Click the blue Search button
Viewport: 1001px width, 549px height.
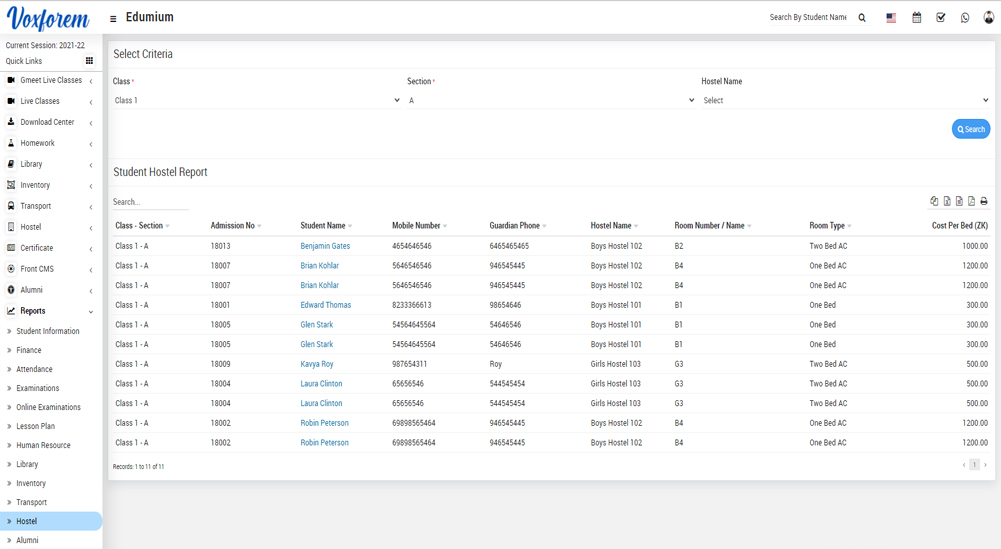970,129
